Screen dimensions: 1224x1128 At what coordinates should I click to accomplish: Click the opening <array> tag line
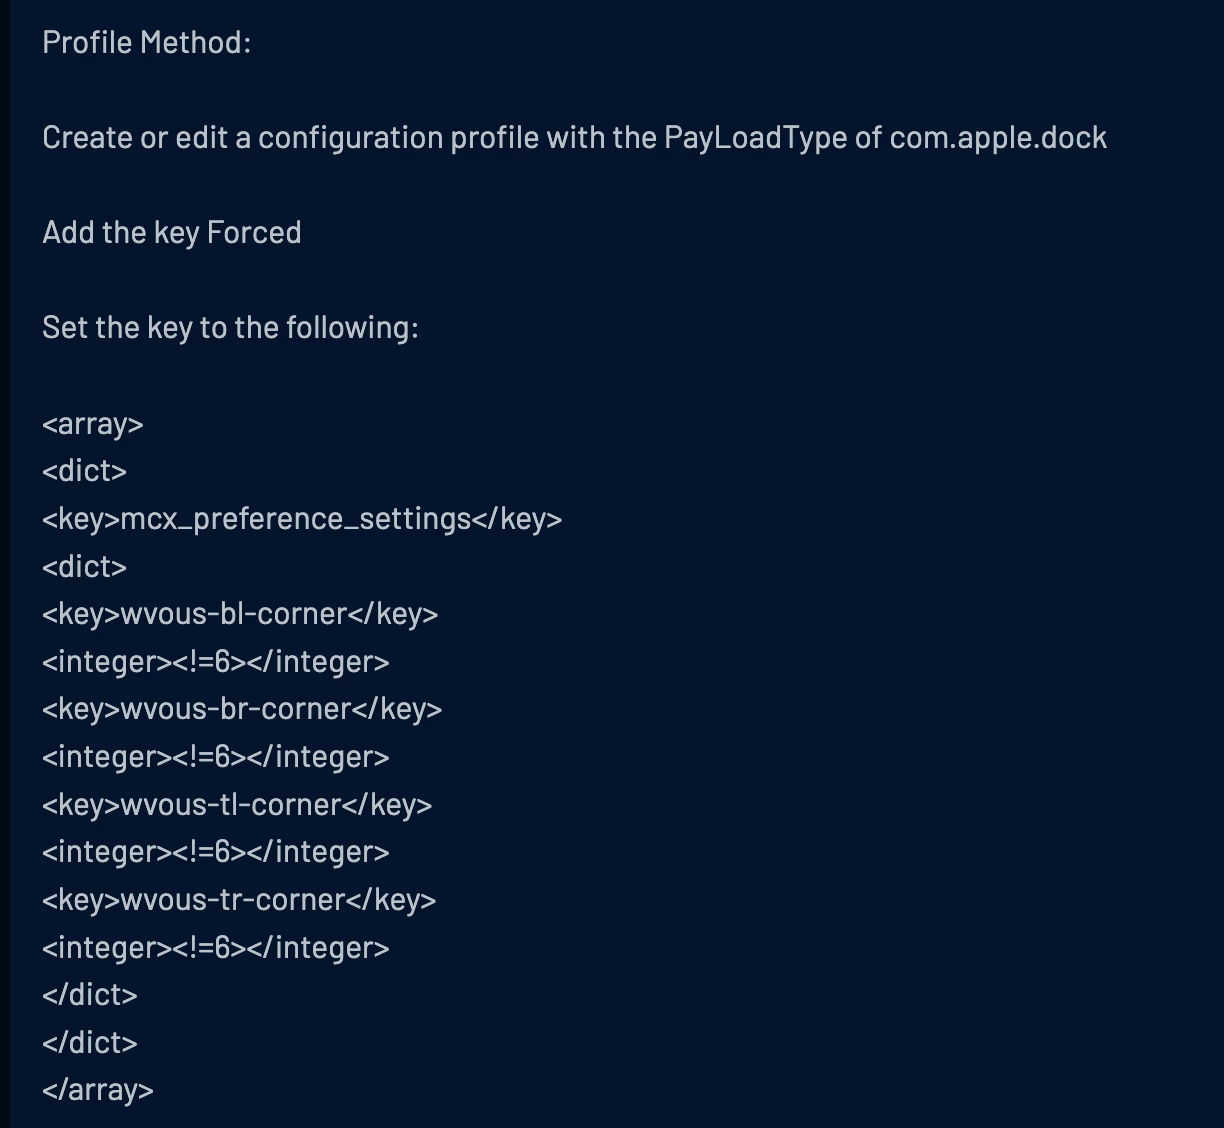(93, 423)
